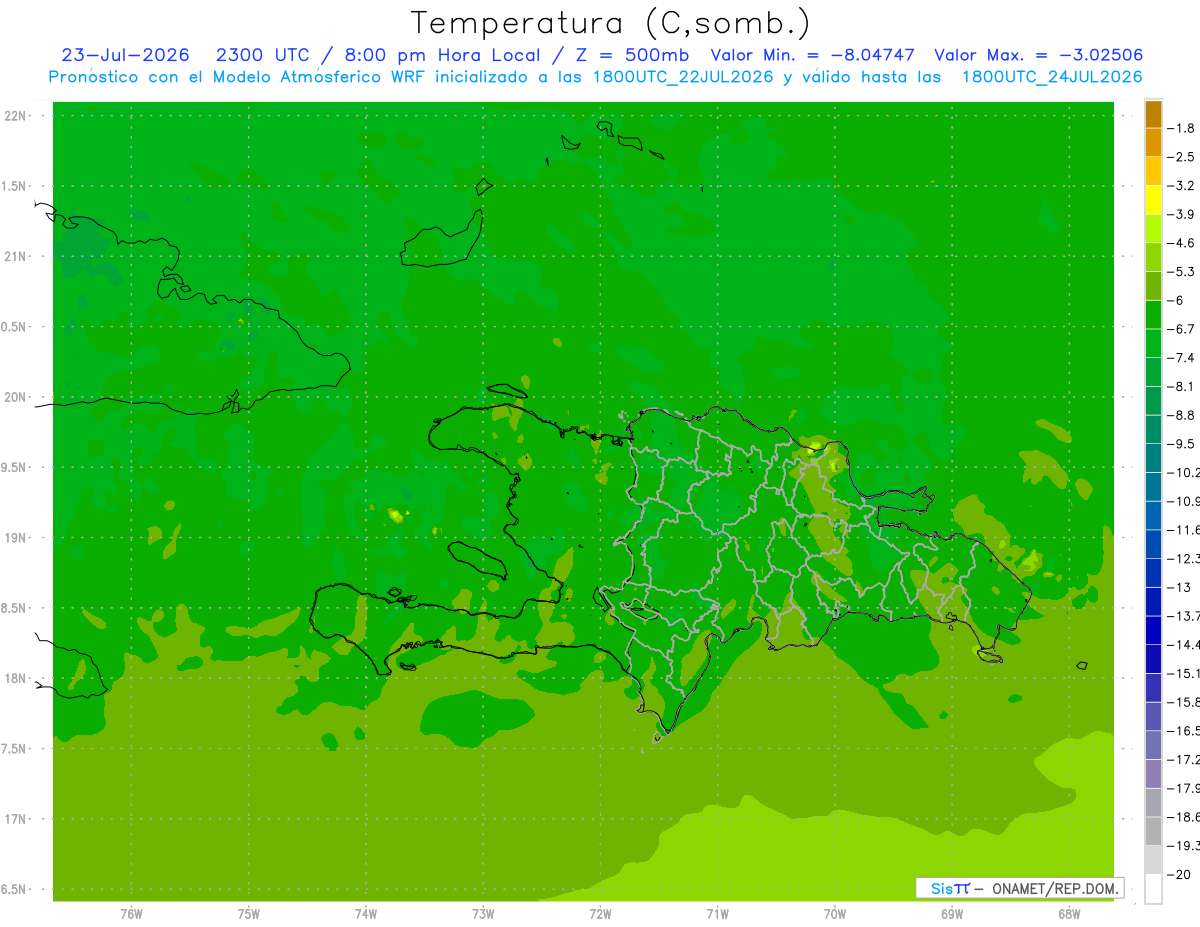The height and width of the screenshot is (927, 1200).
Task: Click the "69W" longitude label
Action: click(x=952, y=914)
